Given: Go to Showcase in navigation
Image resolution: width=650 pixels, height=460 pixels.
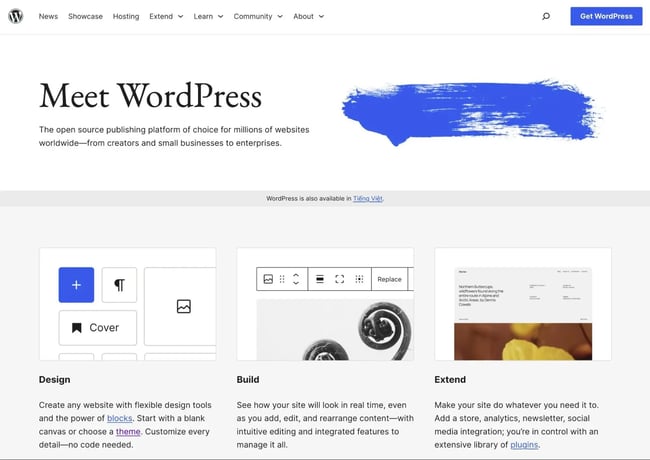Looking at the screenshot, I should [85, 16].
